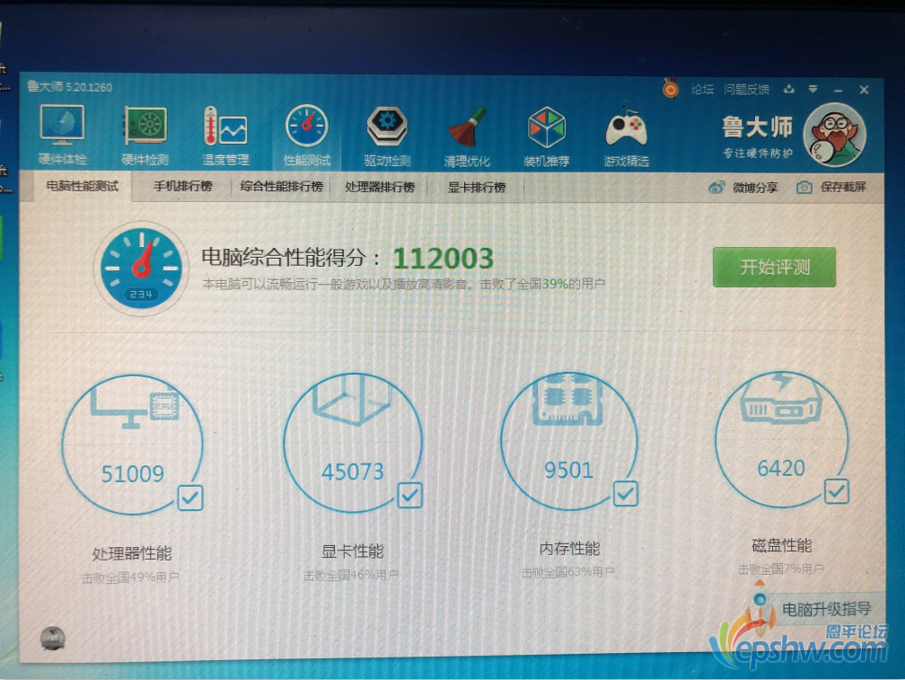Click the processor score 51009

tap(133, 474)
